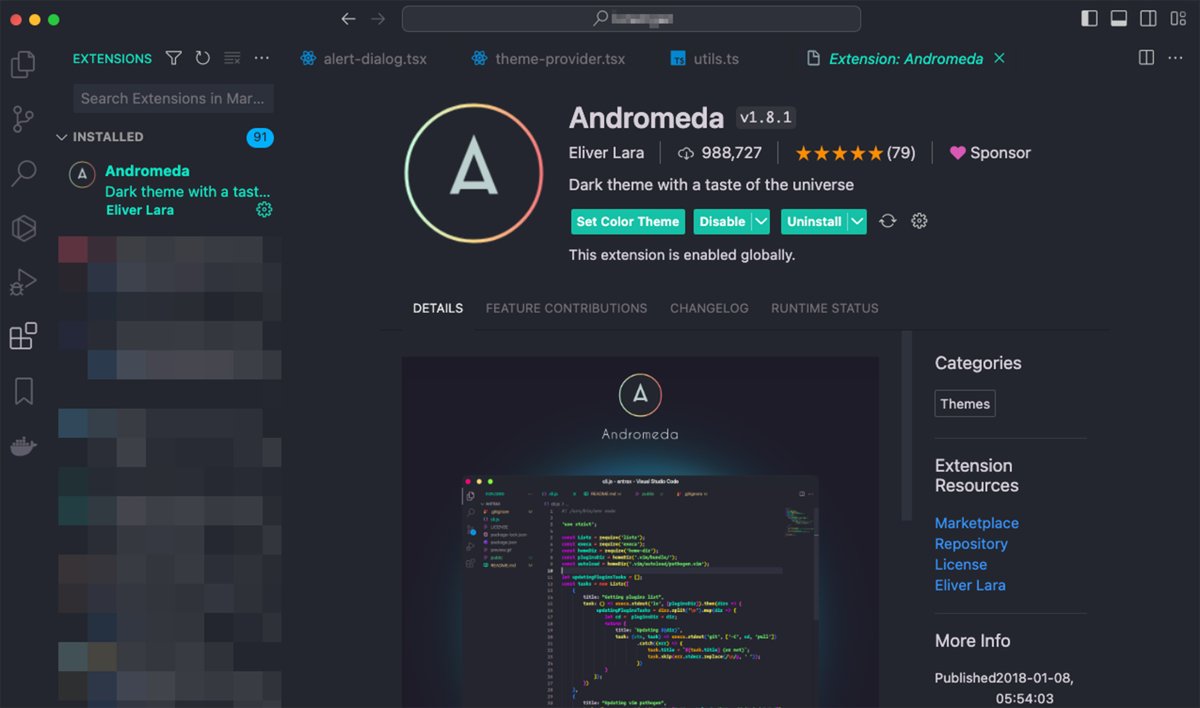
Task: Select Andromeda in the installed list
Action: tap(167, 190)
